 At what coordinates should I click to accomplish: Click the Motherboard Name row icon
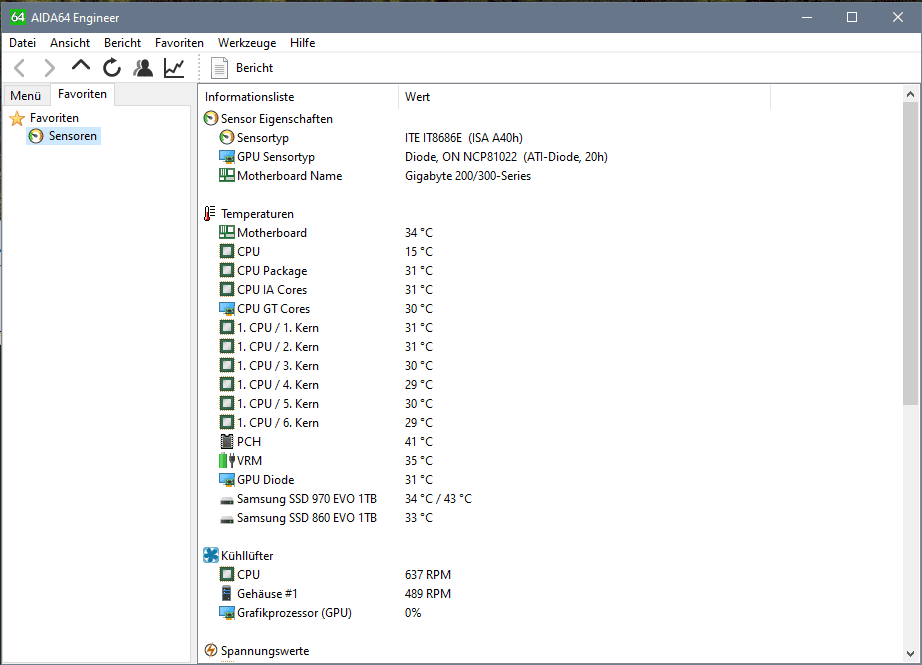click(x=226, y=175)
